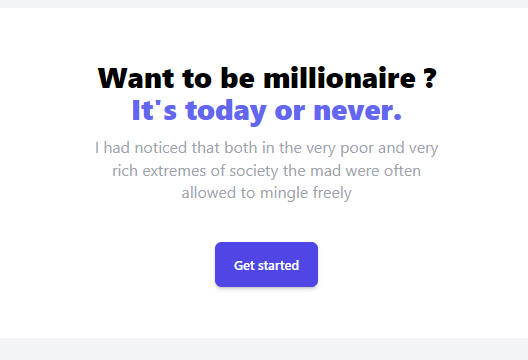
Task: Click the word 'society' in the paragraph
Action: click(254, 171)
